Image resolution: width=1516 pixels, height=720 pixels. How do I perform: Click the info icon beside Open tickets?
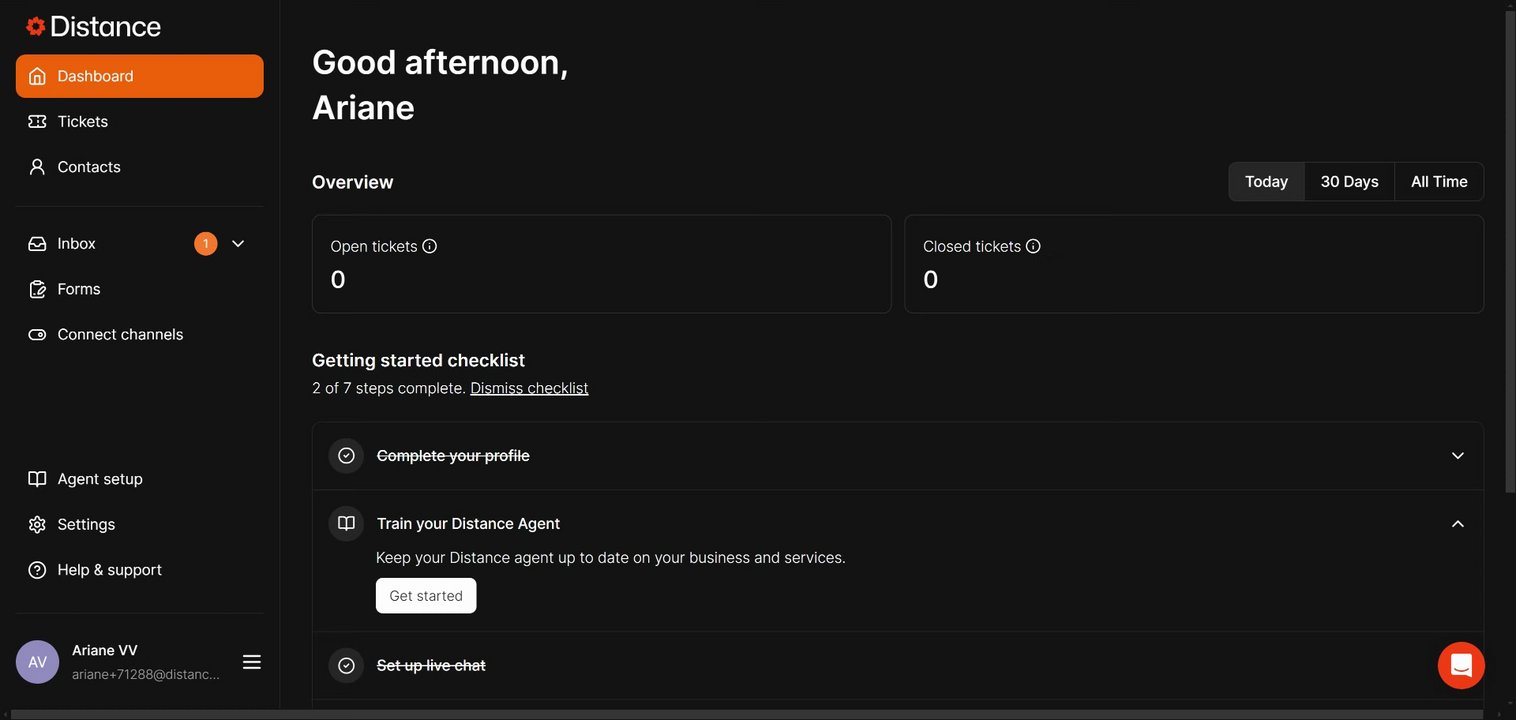point(430,246)
